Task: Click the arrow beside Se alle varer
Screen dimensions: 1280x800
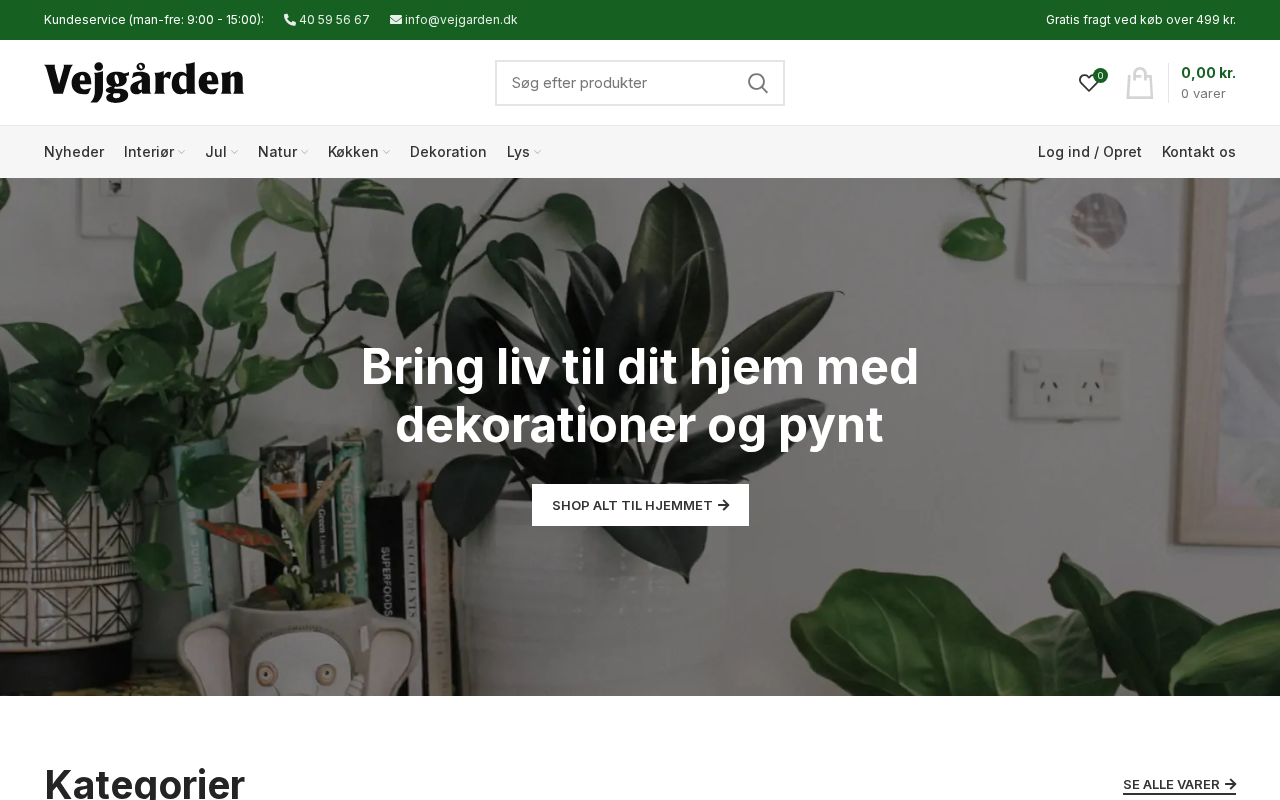Action: point(1231,785)
